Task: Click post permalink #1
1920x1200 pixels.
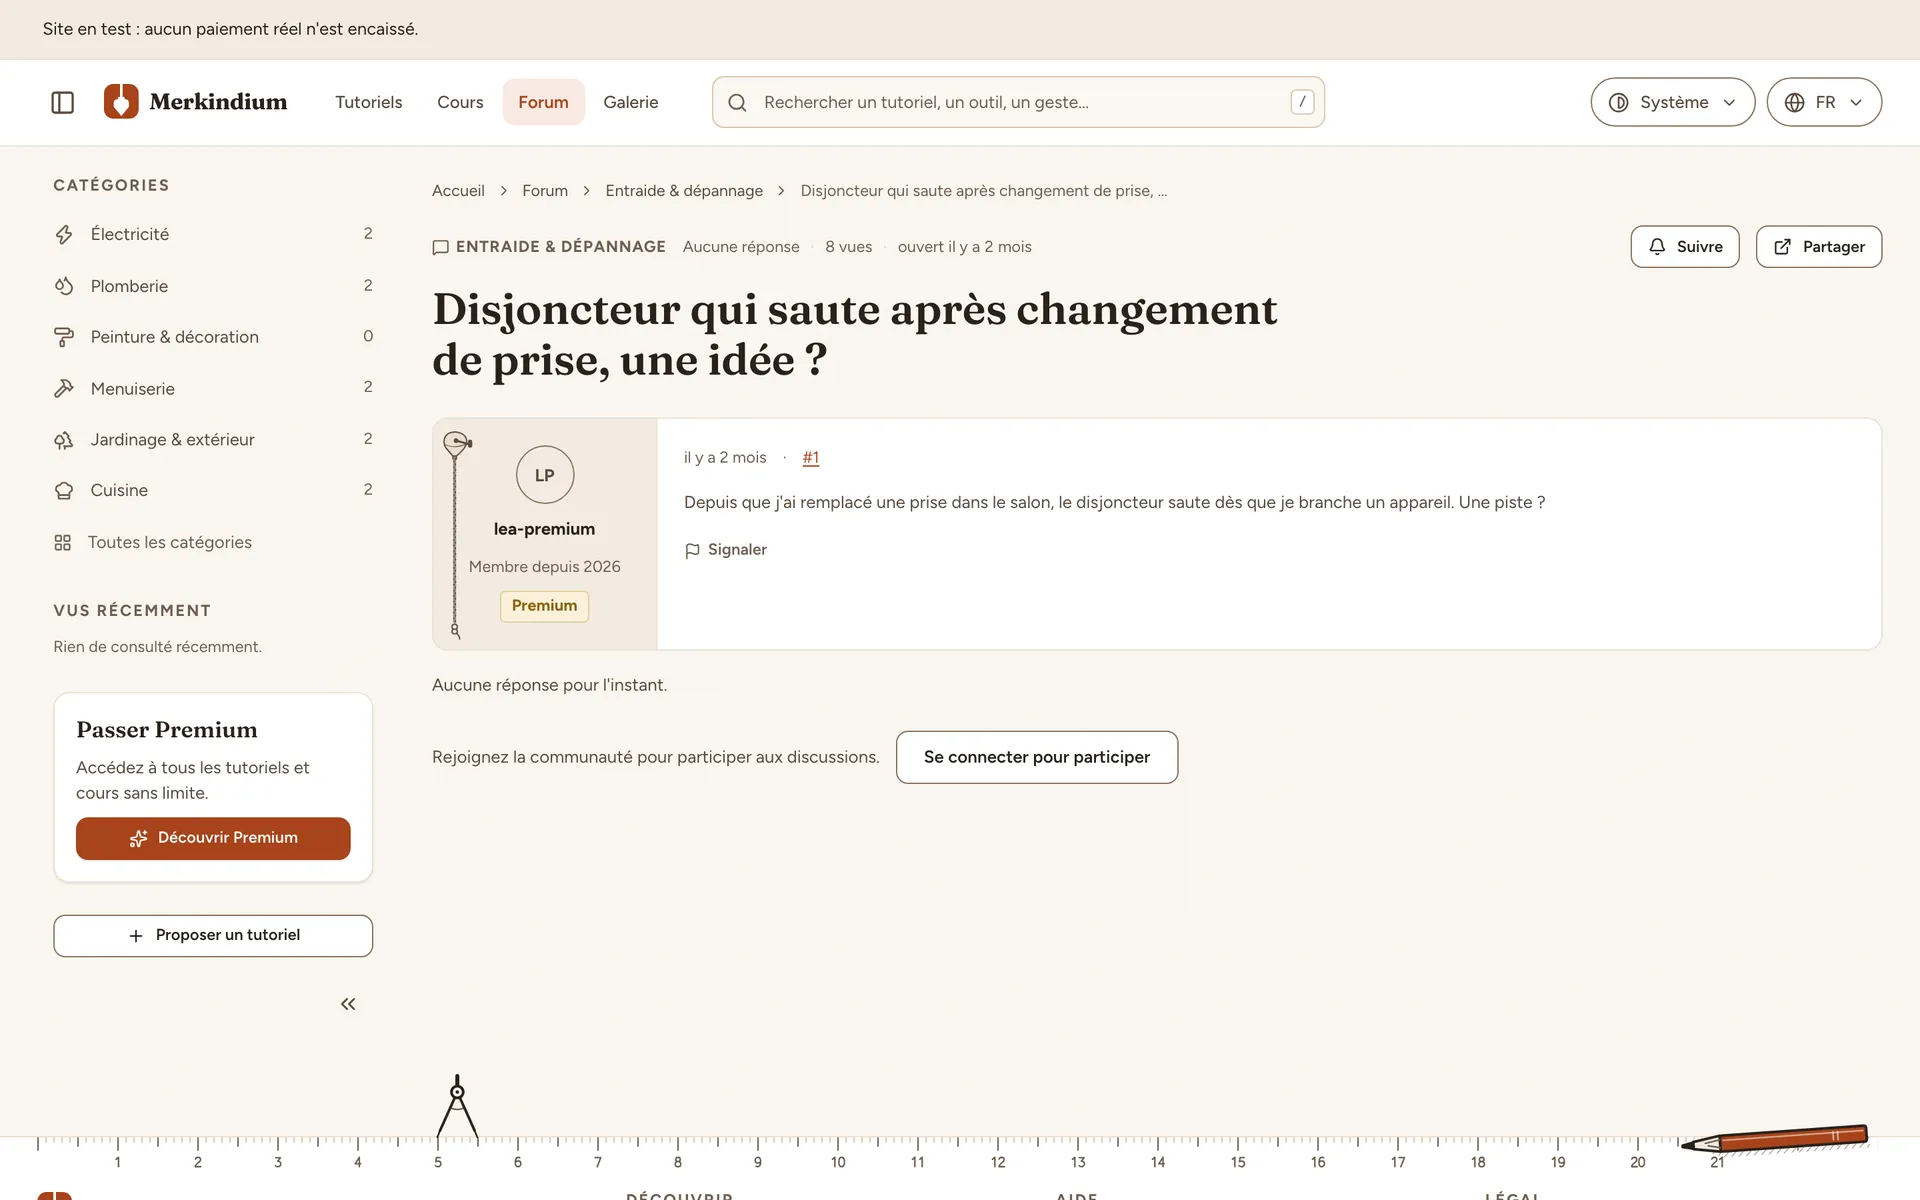Action: [811, 458]
